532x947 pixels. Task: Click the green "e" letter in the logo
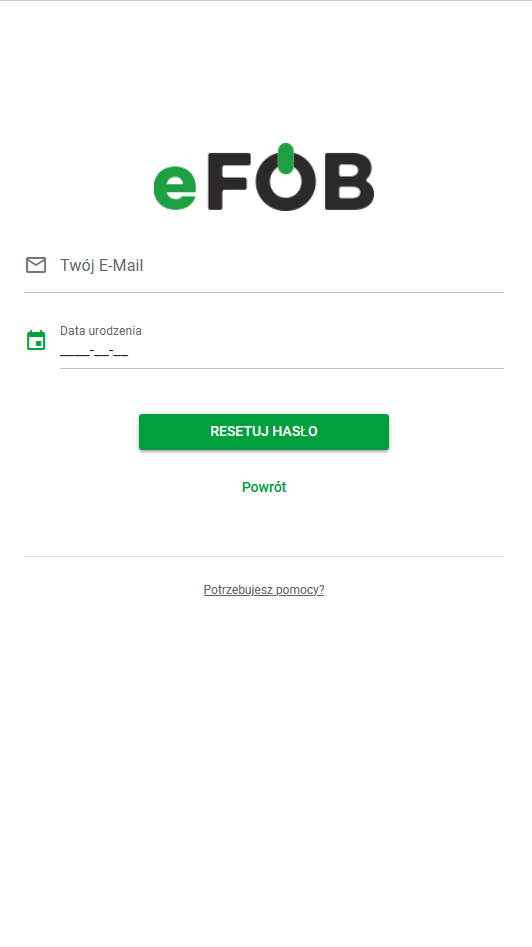tap(175, 187)
